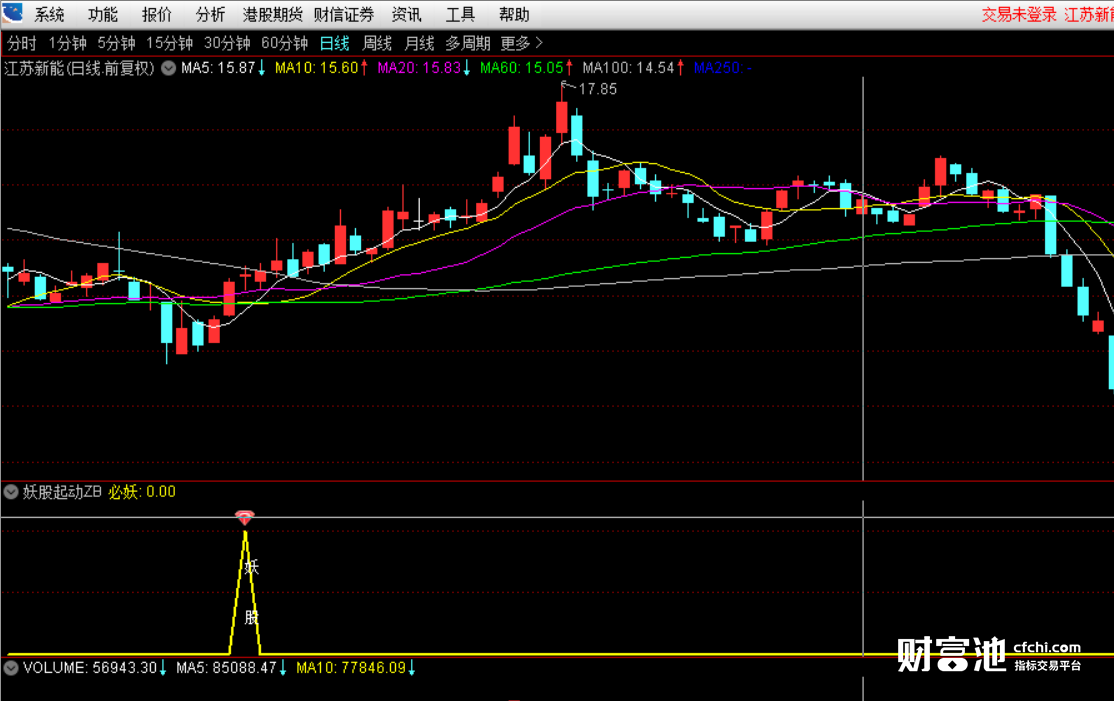The image size is (1114, 701).
Task: Switch to the 1分钟 period tab
Action: [x=67, y=43]
